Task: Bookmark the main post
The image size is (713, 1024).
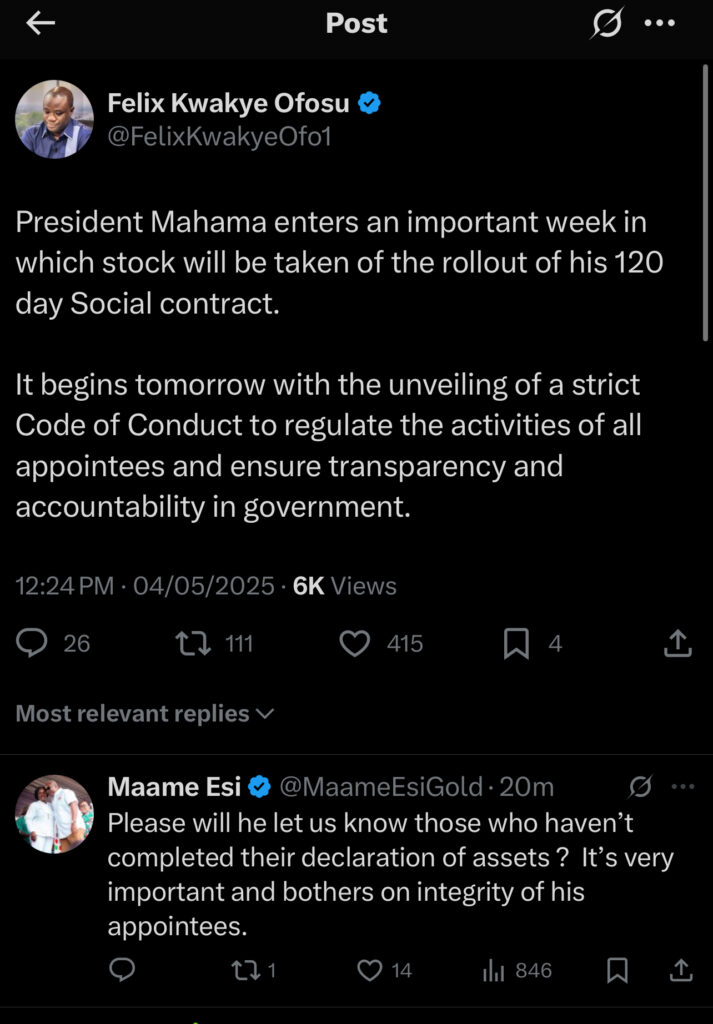Action: [516, 644]
